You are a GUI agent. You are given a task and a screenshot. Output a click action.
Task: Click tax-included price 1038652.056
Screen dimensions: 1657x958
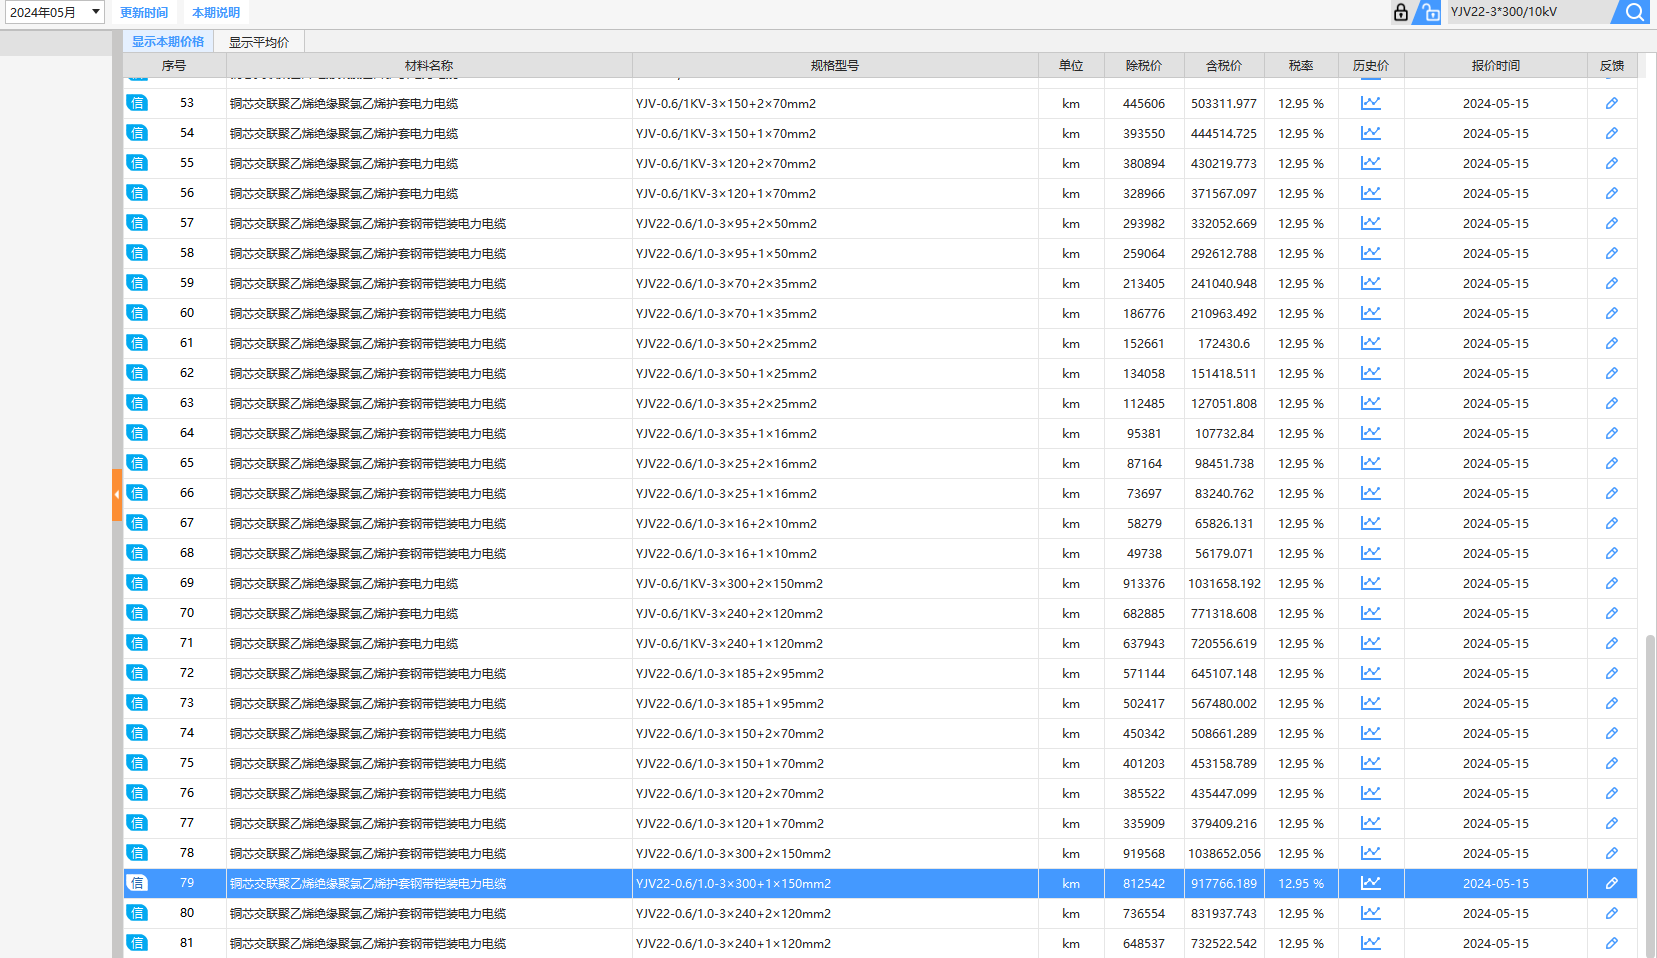coord(1224,854)
